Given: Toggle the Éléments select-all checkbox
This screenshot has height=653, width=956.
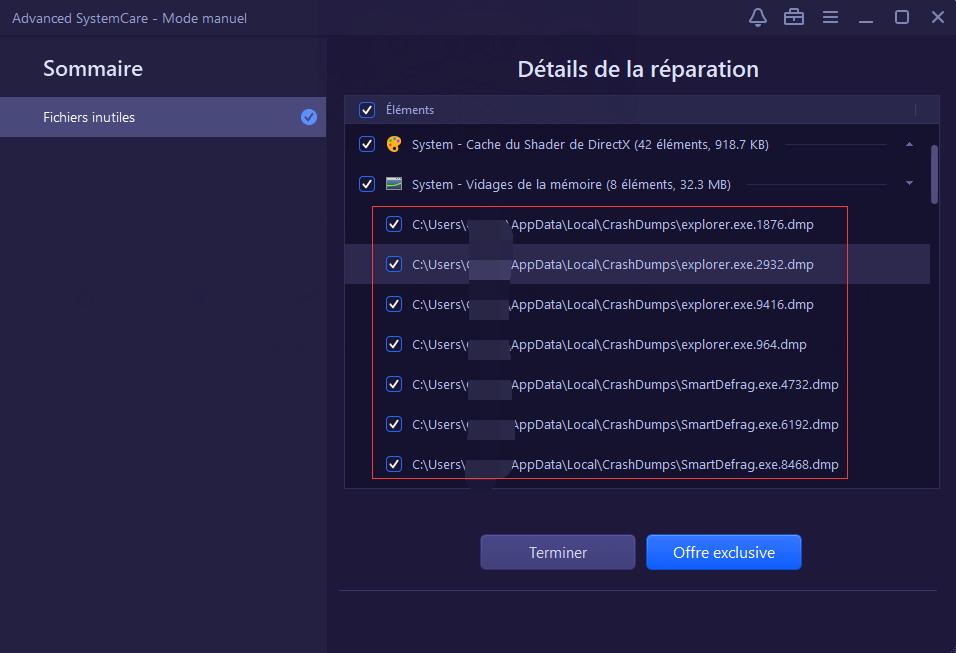Looking at the screenshot, I should [366, 110].
